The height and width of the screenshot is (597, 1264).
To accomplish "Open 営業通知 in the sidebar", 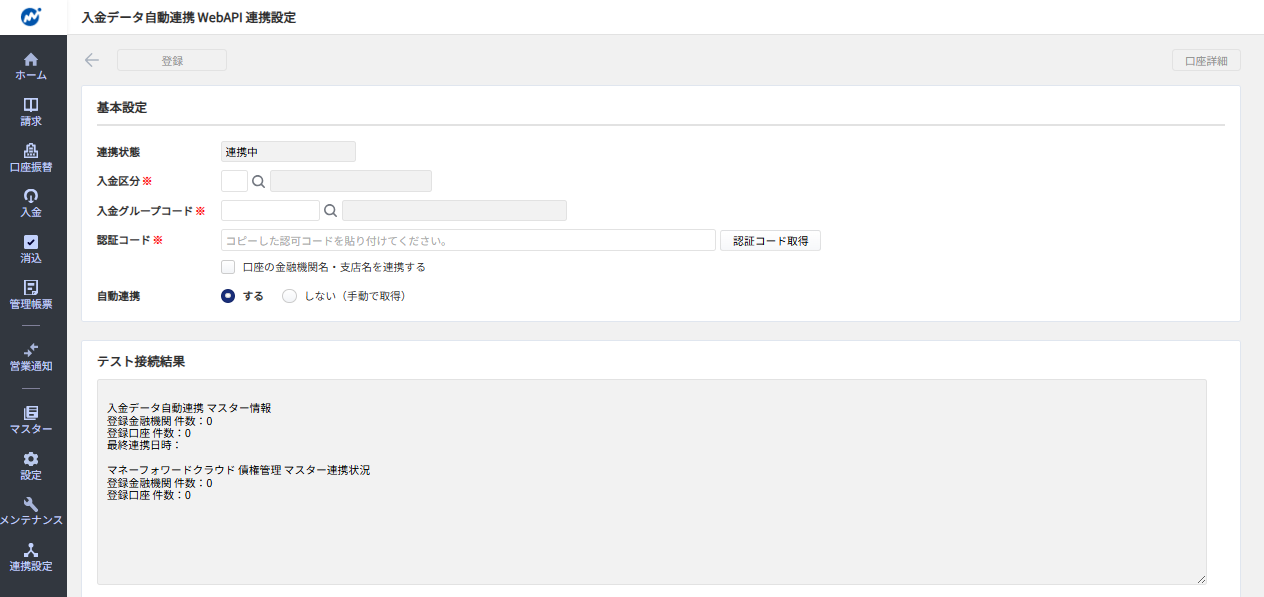I will pos(31,357).
